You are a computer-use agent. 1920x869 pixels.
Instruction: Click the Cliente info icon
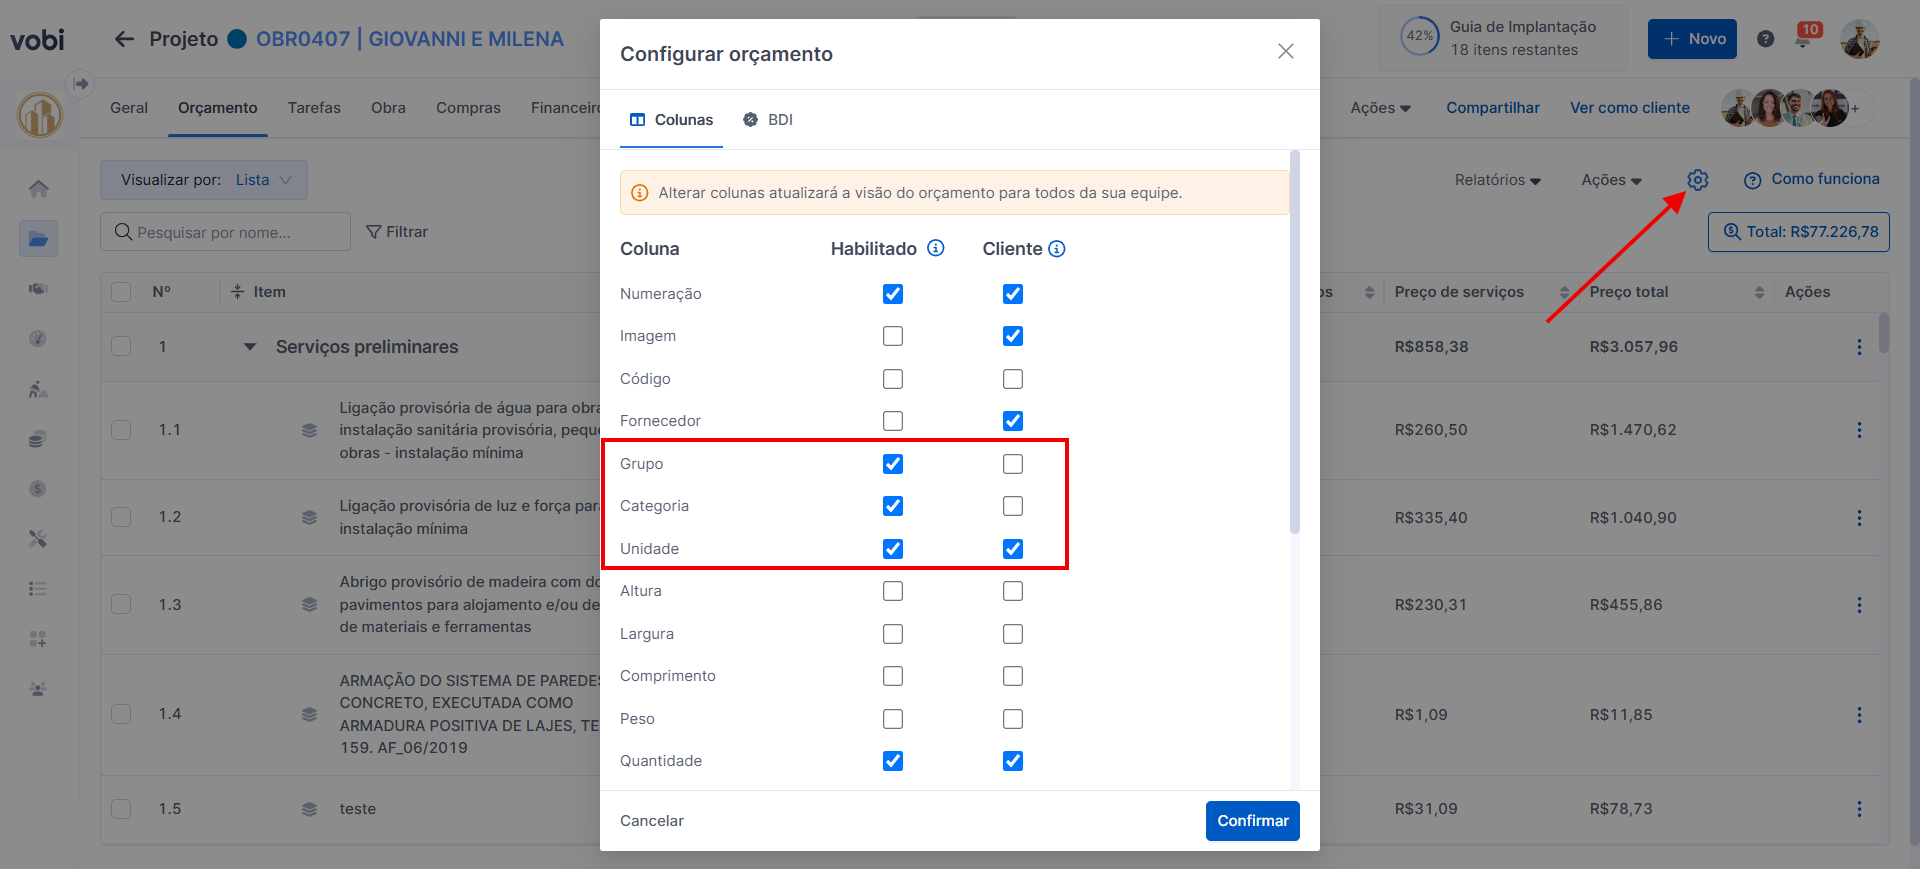[x=1057, y=249]
